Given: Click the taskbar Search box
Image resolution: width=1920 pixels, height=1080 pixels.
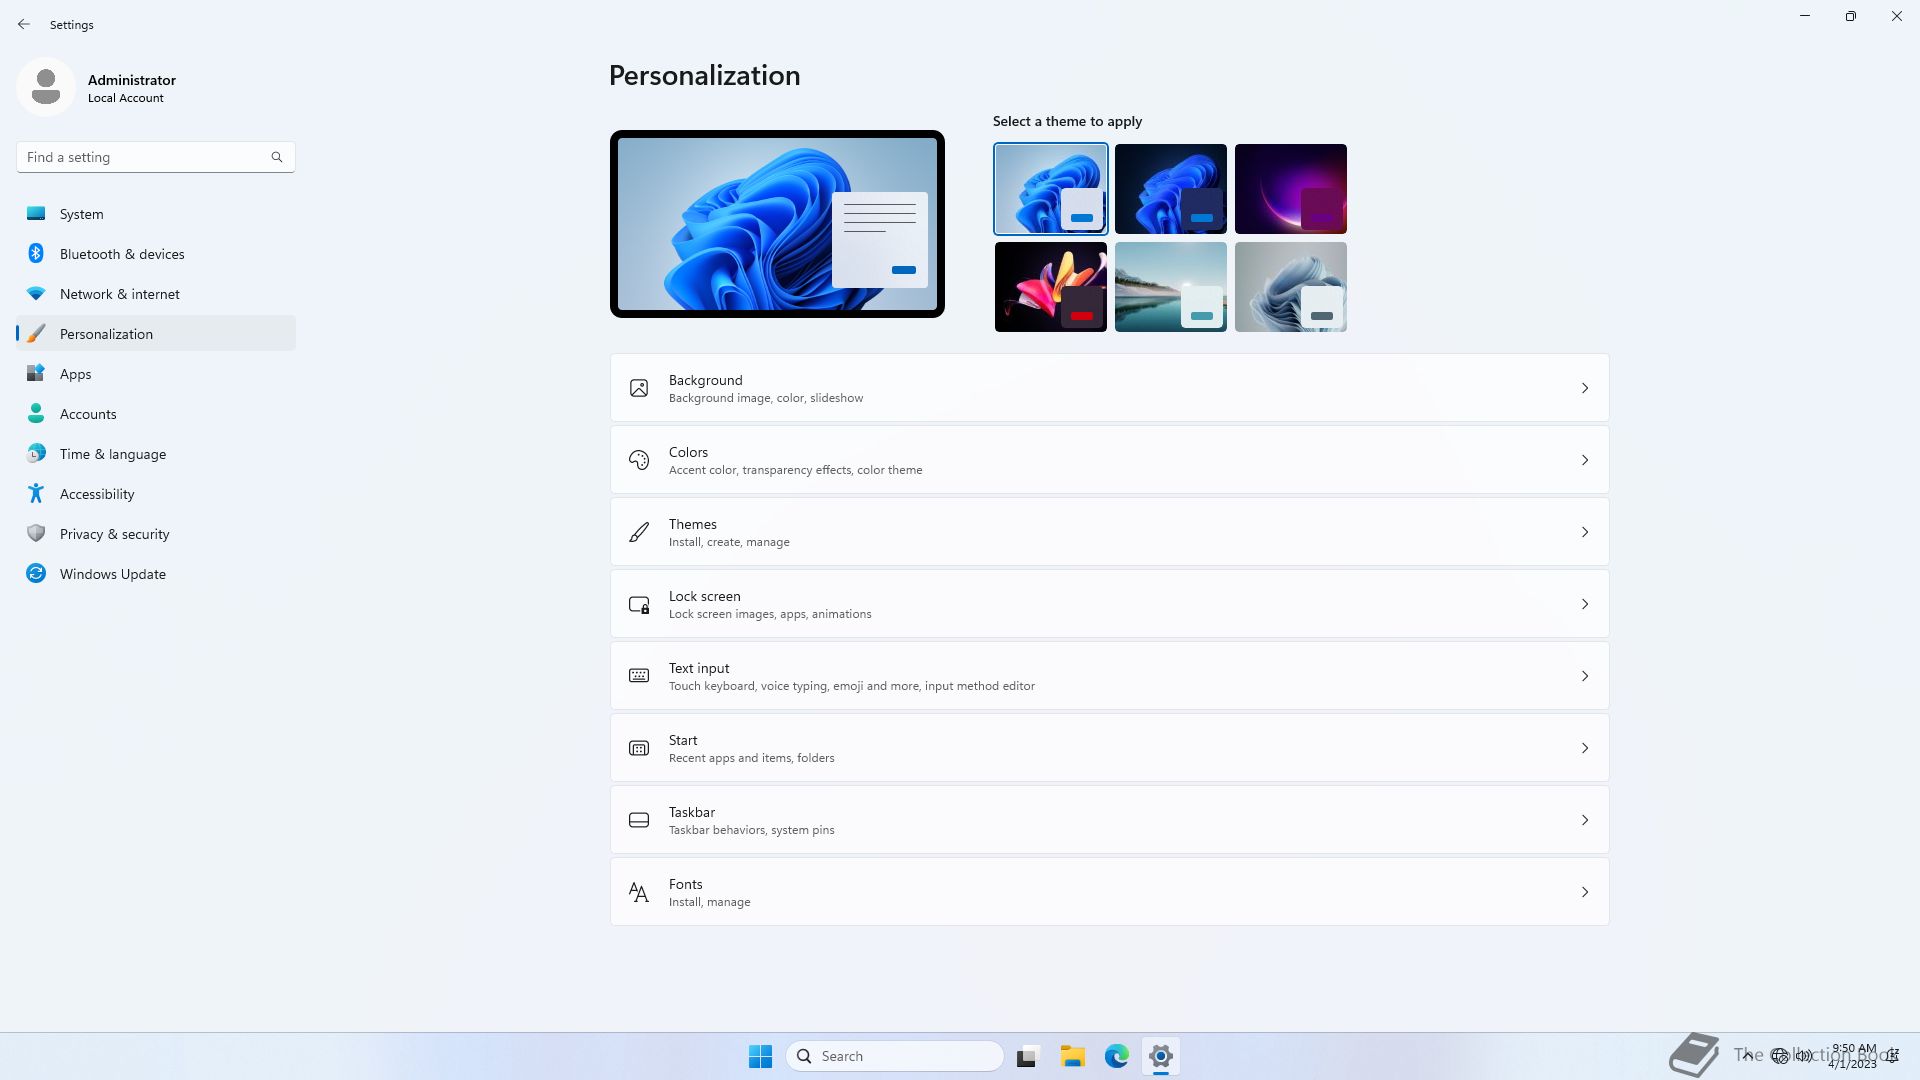Looking at the screenshot, I should (895, 1056).
